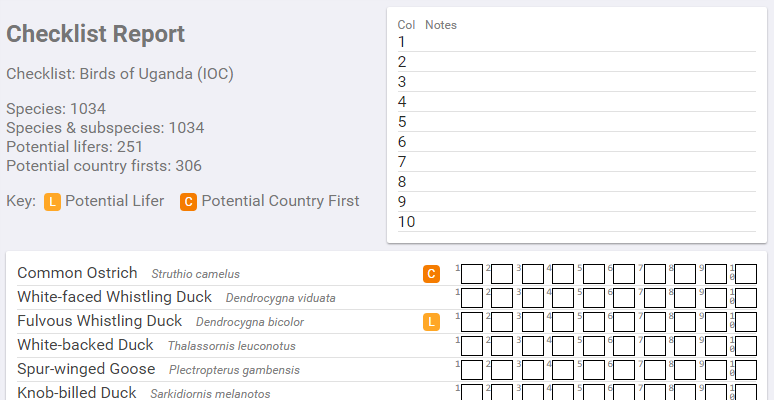This screenshot has height=400, width=774.
Task: Tick column 1 box for Common Ostrich
Action: pos(472,274)
